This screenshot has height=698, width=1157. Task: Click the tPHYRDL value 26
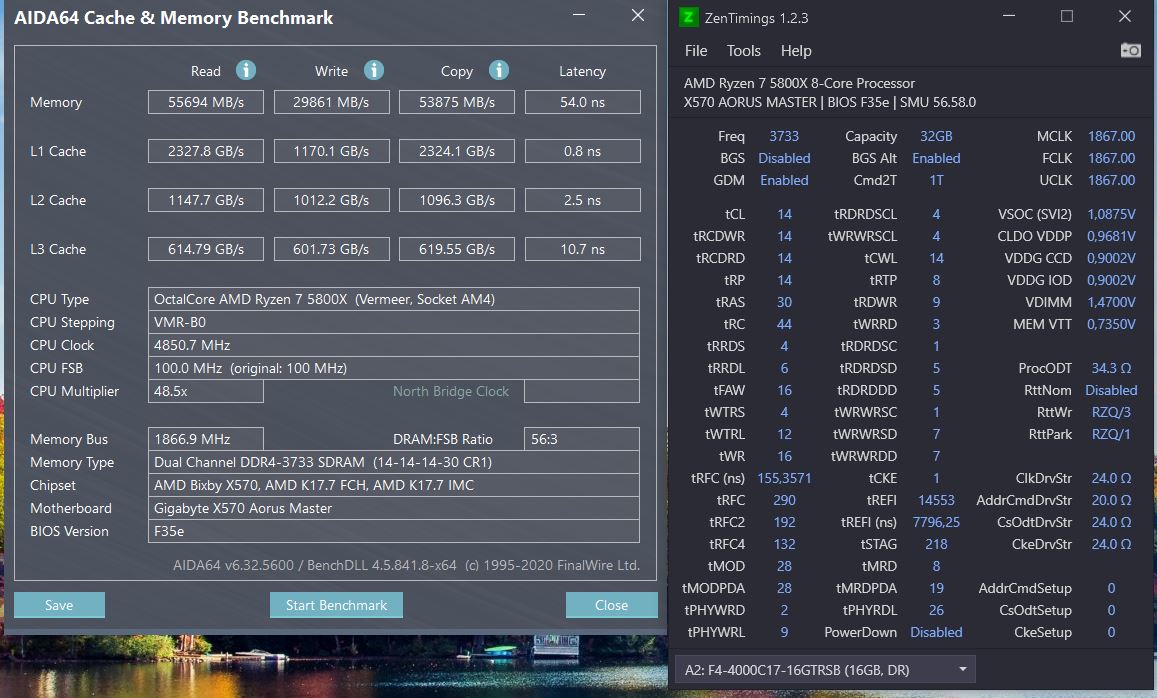pos(936,610)
